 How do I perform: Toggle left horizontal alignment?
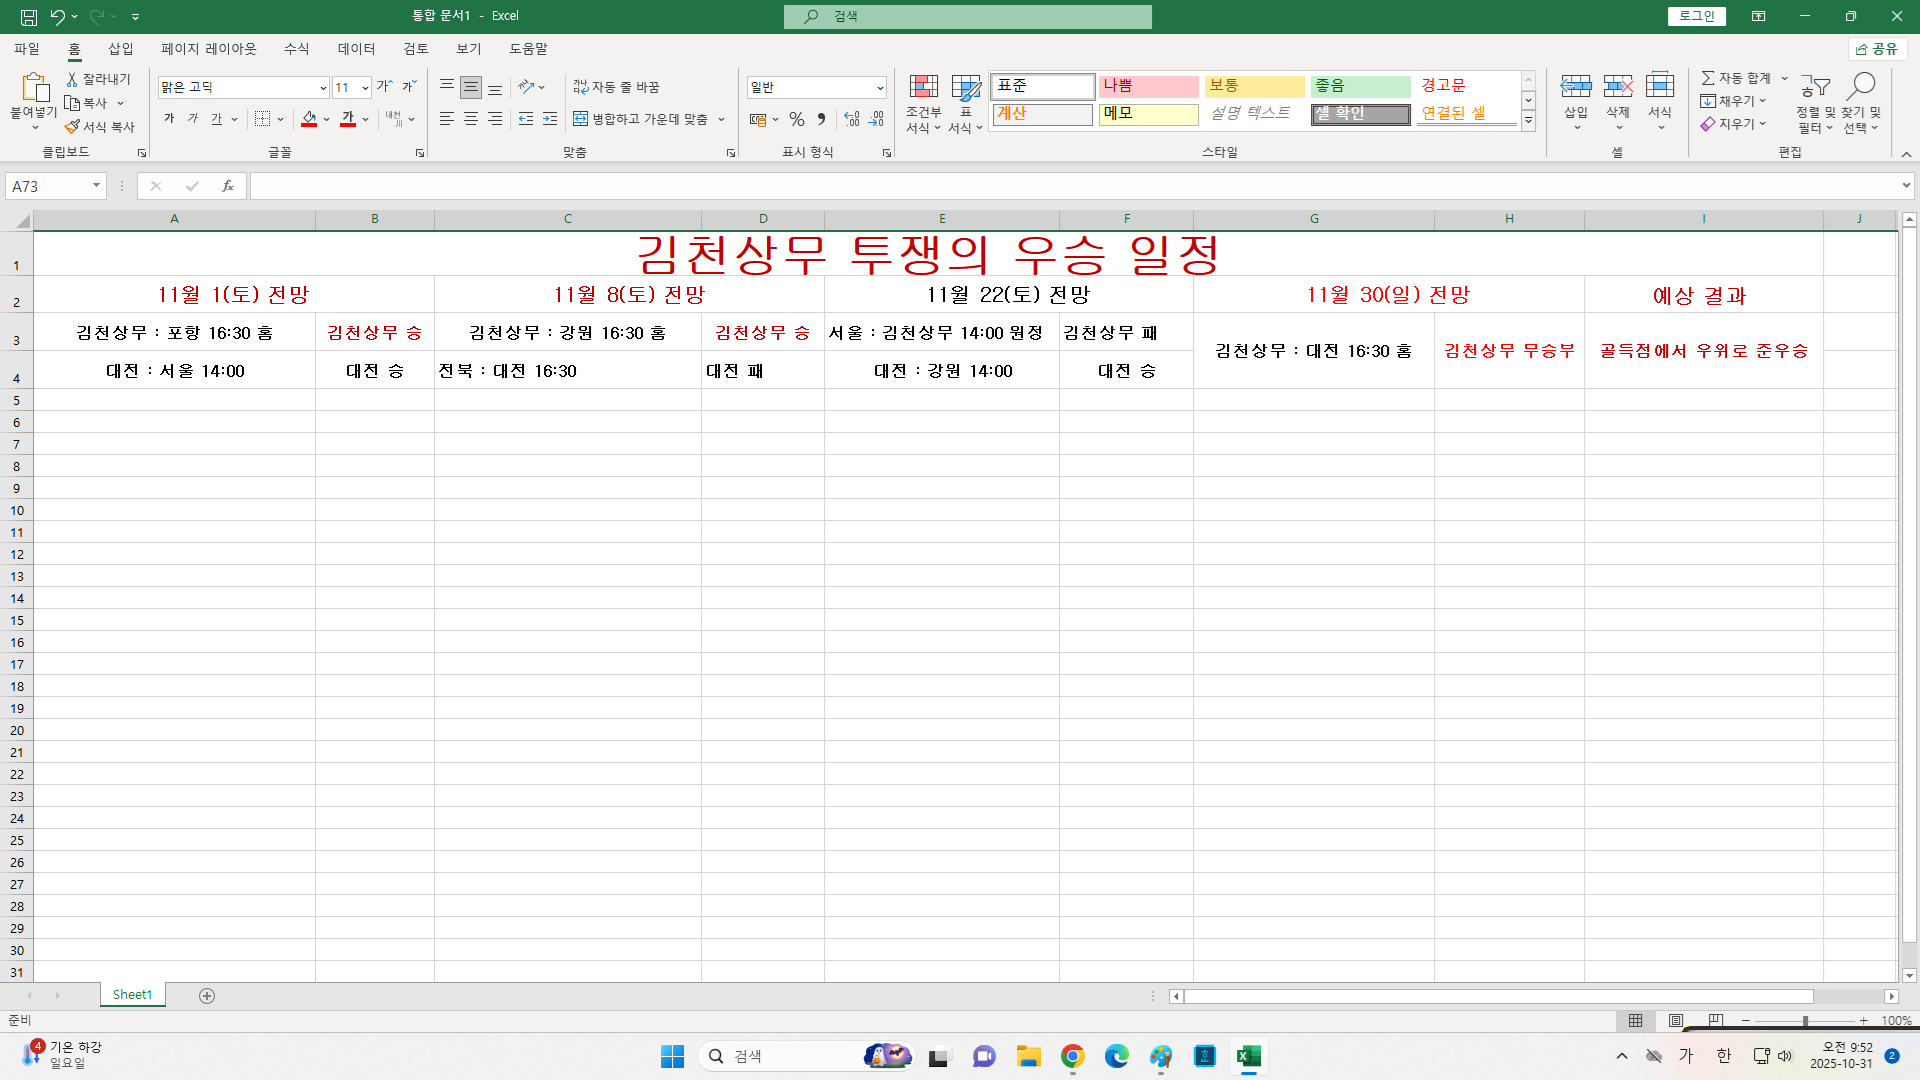(x=447, y=119)
